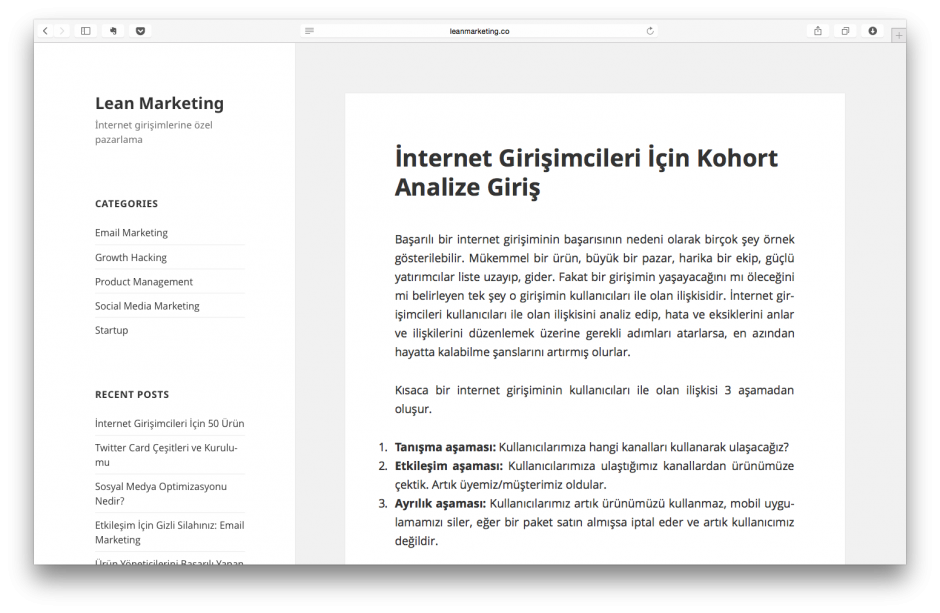Click the Pocket extension icon
This screenshot has width=940, height=613.
pos(140,31)
